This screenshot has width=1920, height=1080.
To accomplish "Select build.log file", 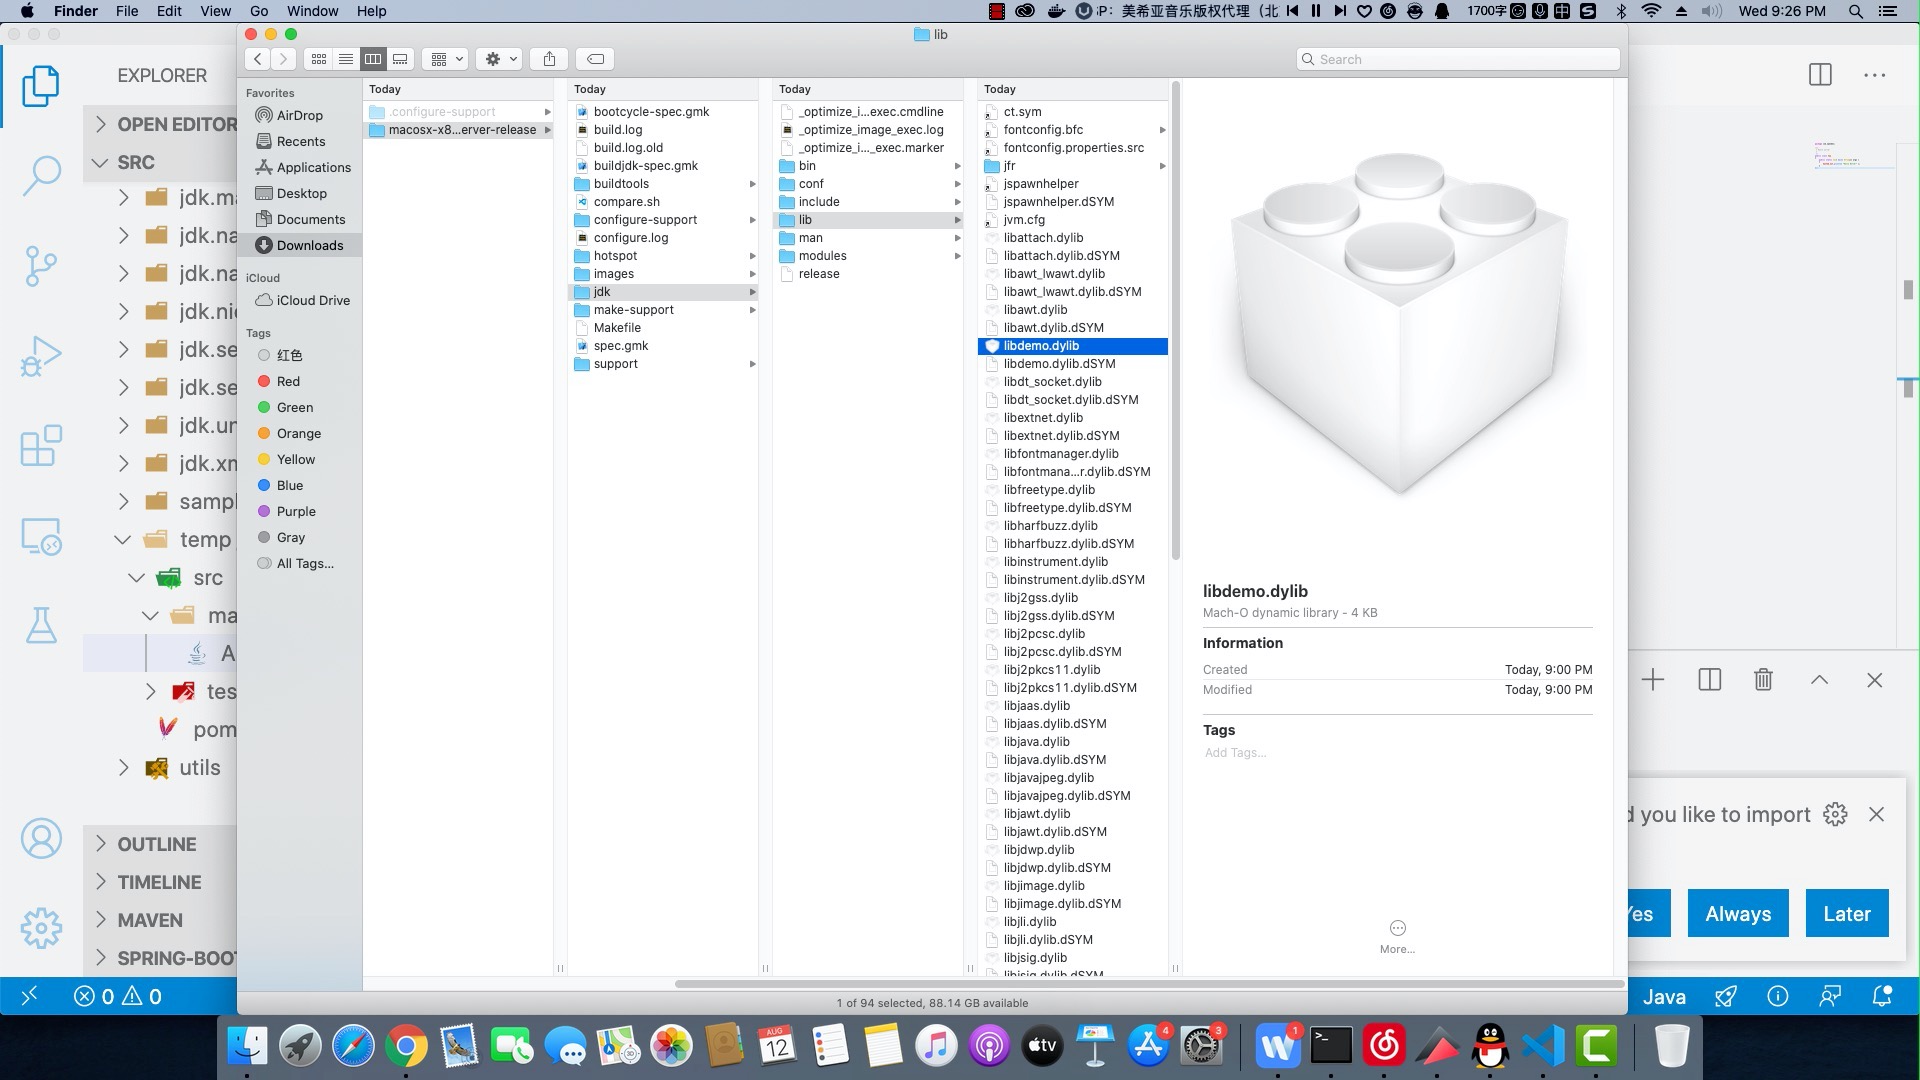I will click(x=618, y=130).
